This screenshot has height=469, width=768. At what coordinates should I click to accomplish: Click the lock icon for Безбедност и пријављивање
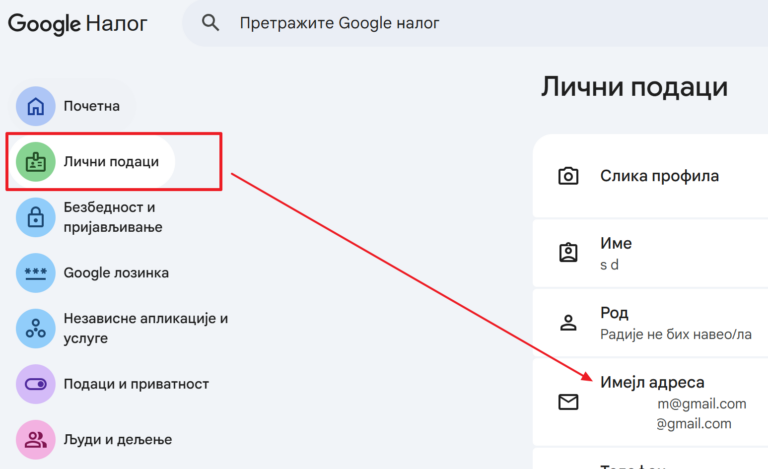tap(36, 217)
